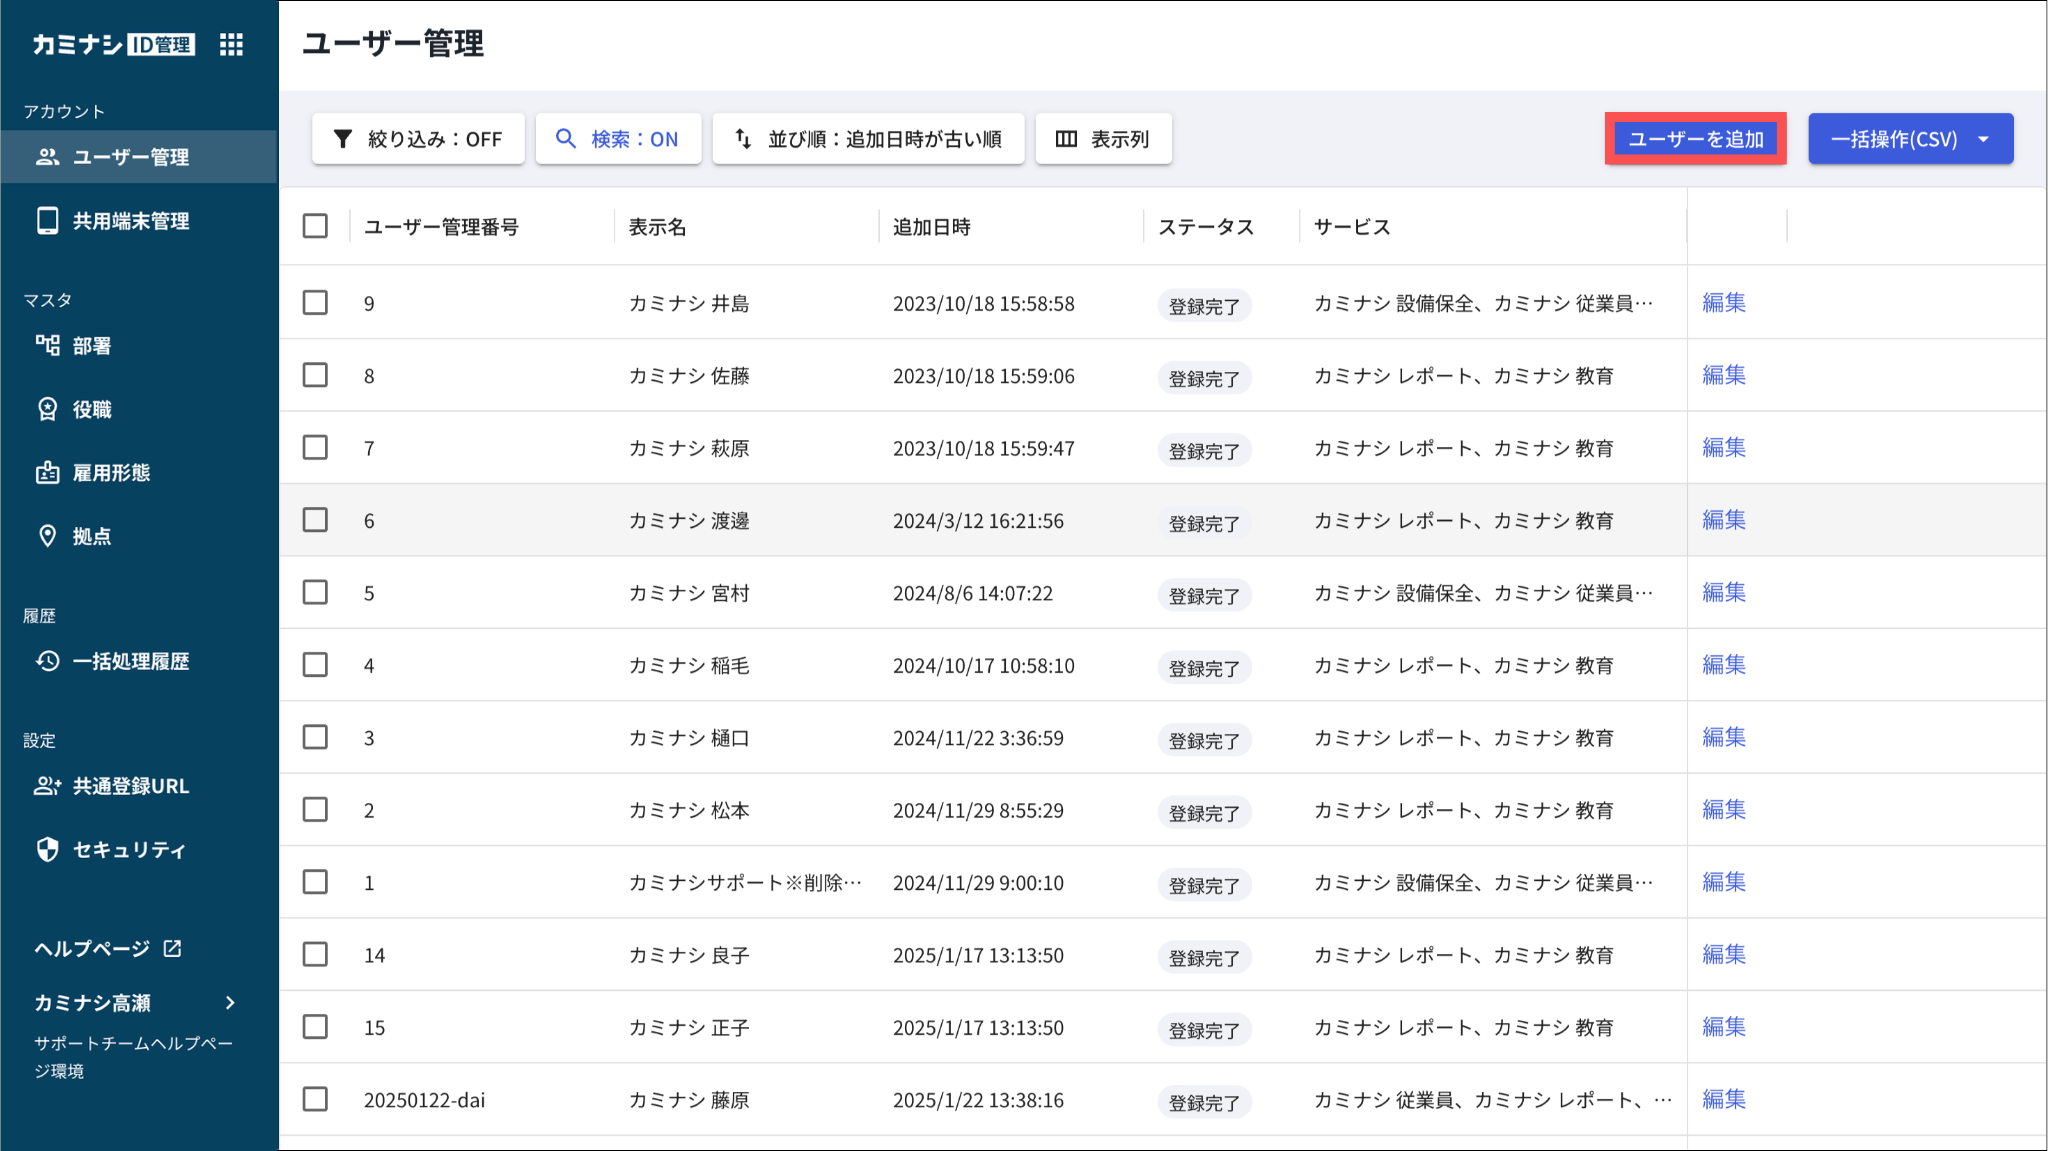The width and height of the screenshot is (2048, 1151).
Task: Open the 一括操作(CSV) dropdown
Action: (1910, 139)
